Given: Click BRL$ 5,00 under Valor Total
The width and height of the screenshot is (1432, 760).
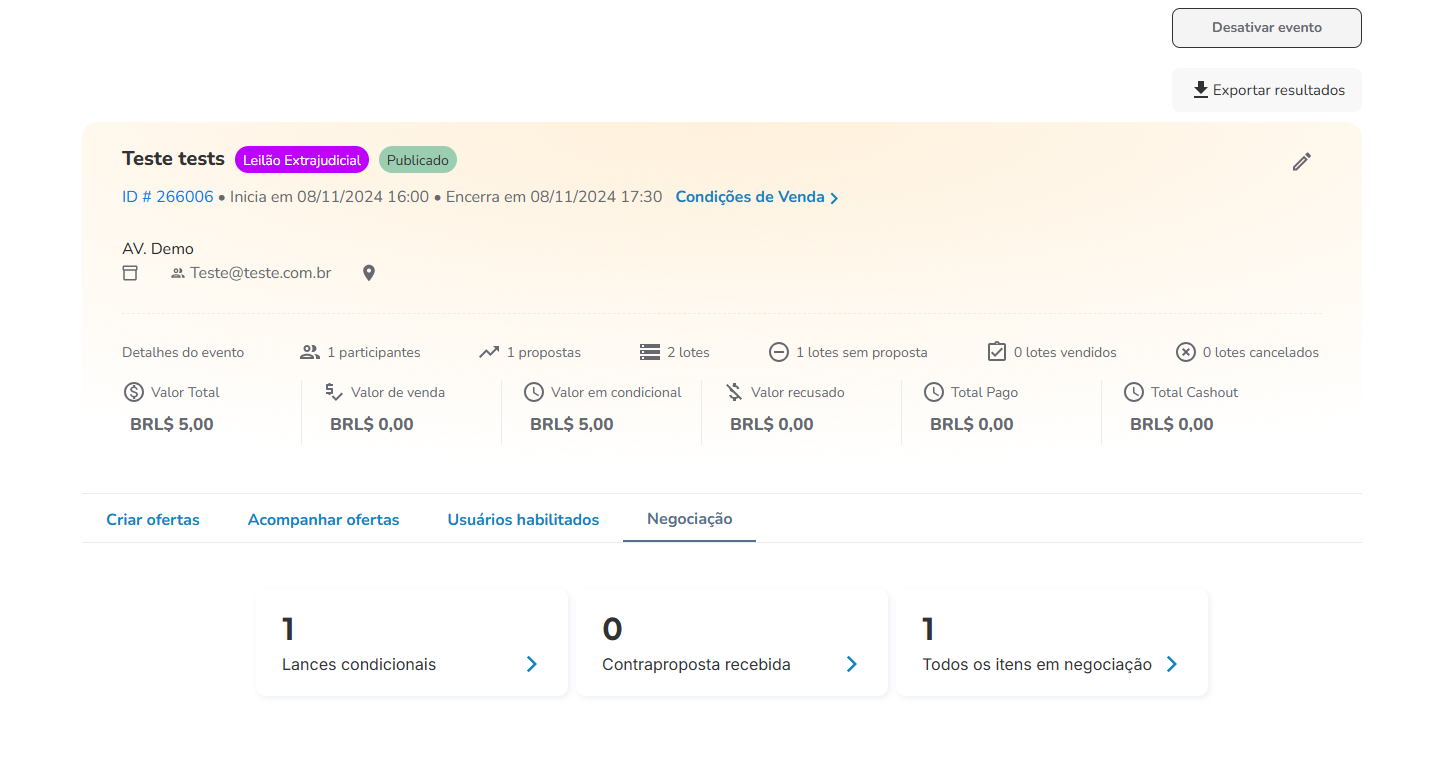Looking at the screenshot, I should point(172,424).
